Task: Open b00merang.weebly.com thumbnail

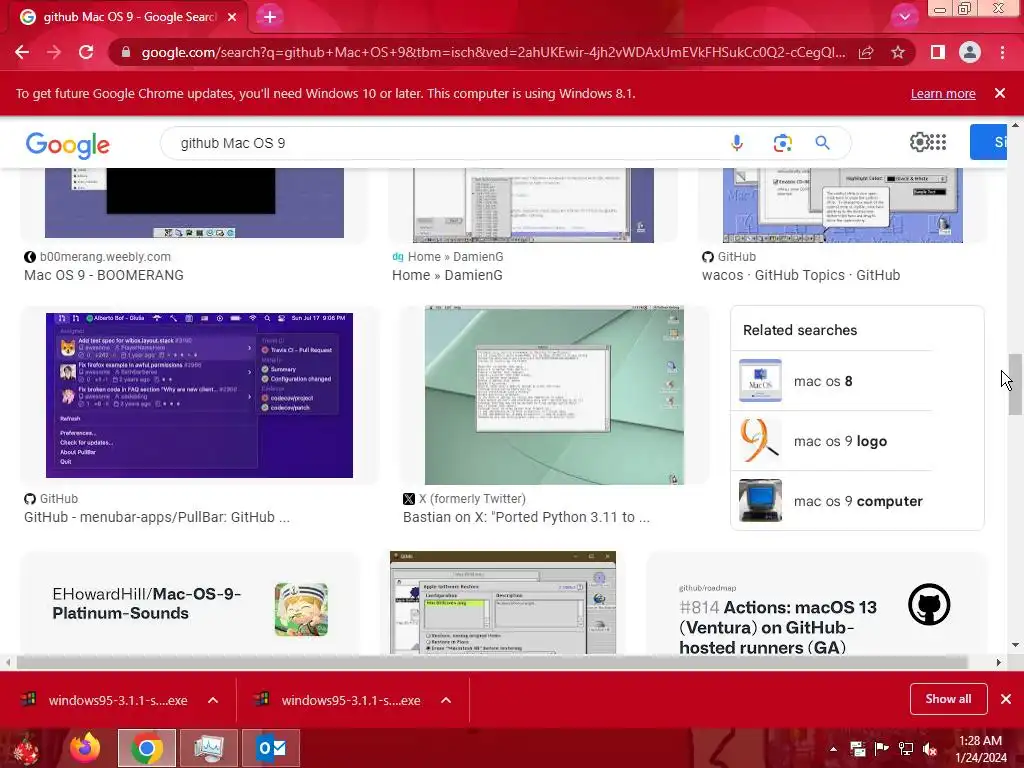Action: [194, 203]
